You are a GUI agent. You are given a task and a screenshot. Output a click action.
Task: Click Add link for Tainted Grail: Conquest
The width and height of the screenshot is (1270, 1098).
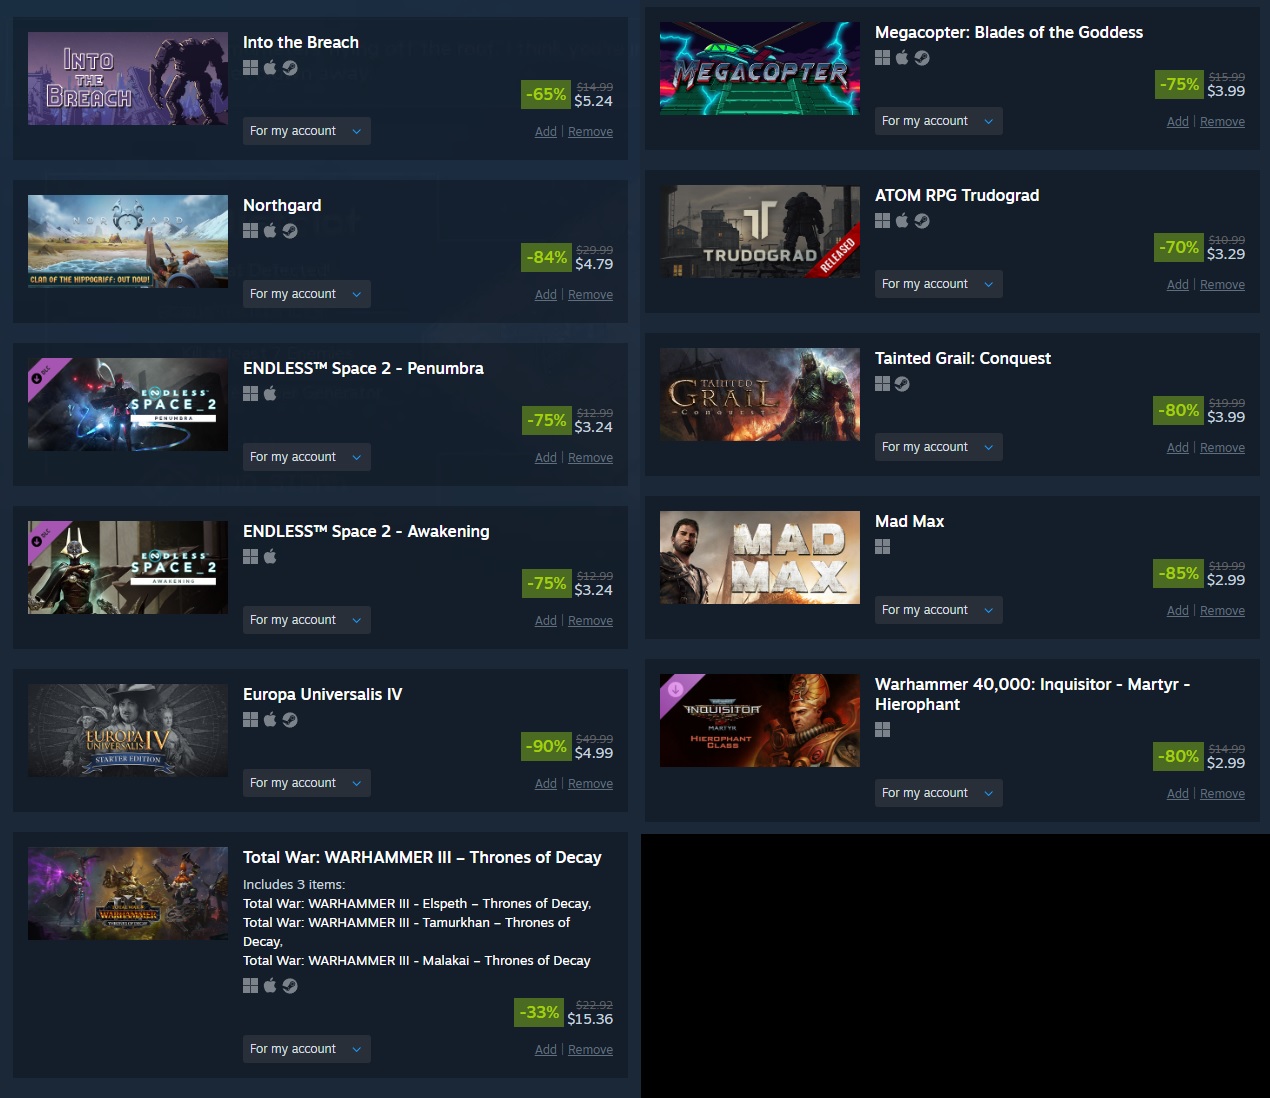point(1178,448)
